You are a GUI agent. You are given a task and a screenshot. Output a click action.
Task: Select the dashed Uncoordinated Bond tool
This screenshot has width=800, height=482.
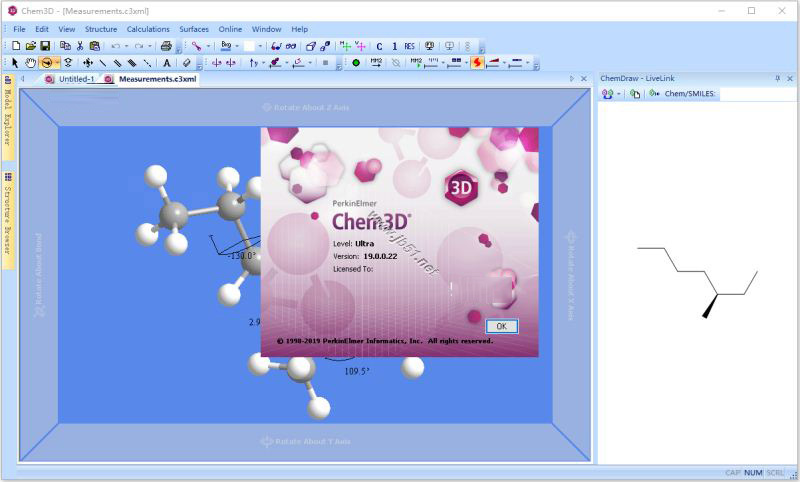tap(147, 63)
